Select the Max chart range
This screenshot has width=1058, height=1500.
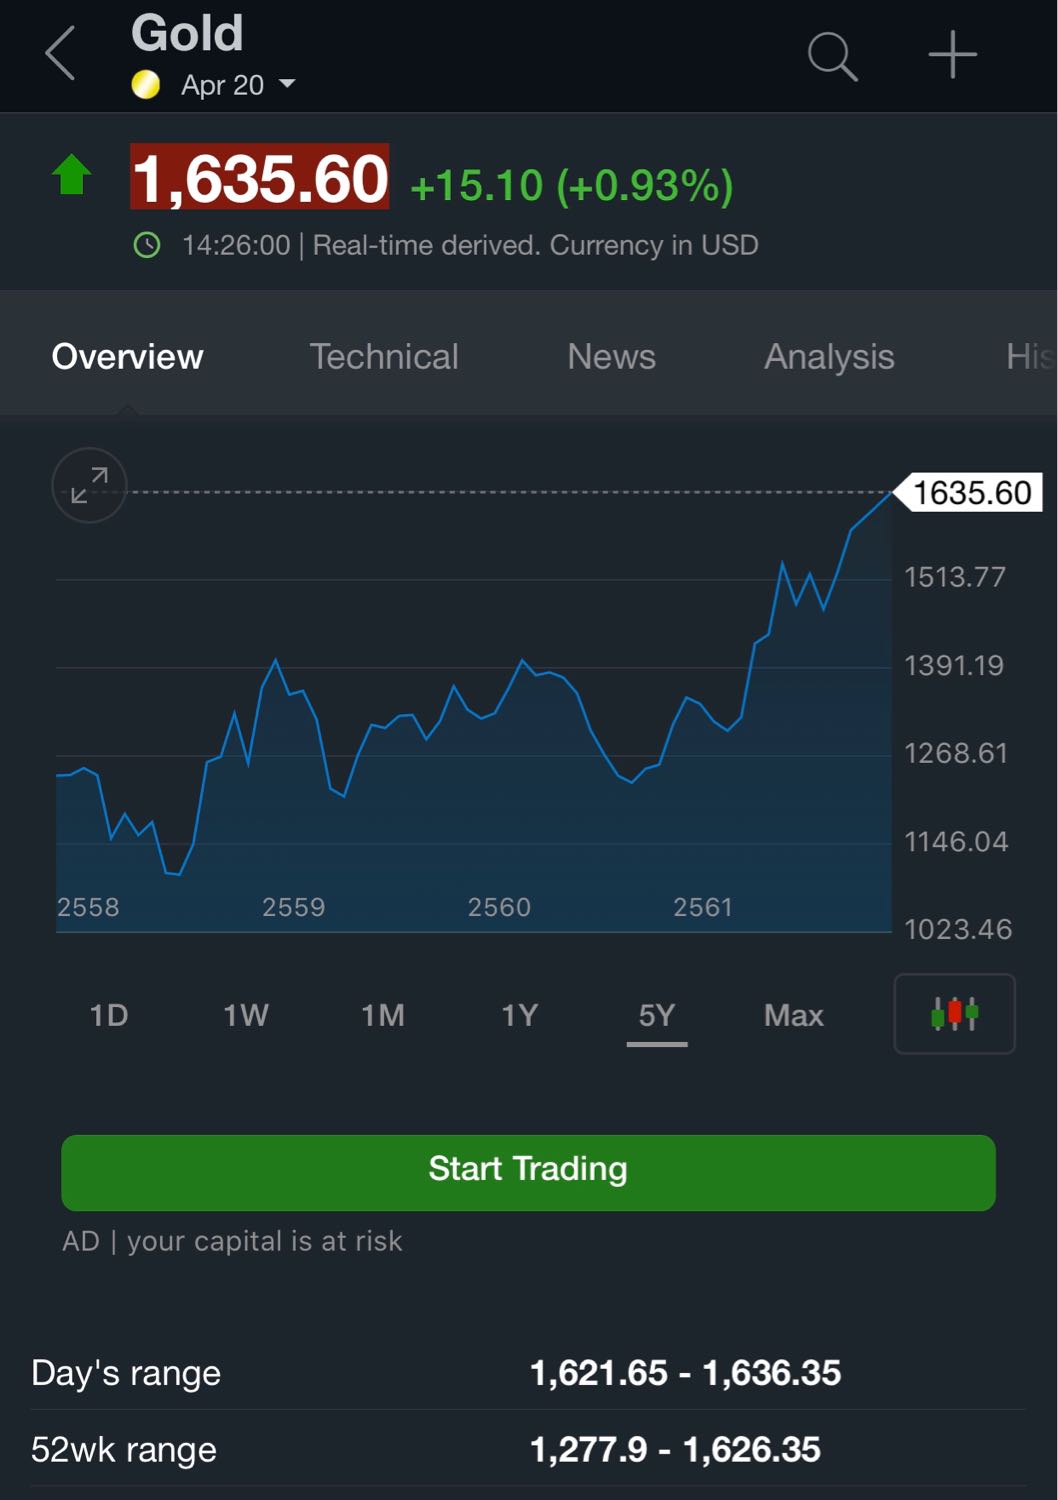tap(793, 1016)
